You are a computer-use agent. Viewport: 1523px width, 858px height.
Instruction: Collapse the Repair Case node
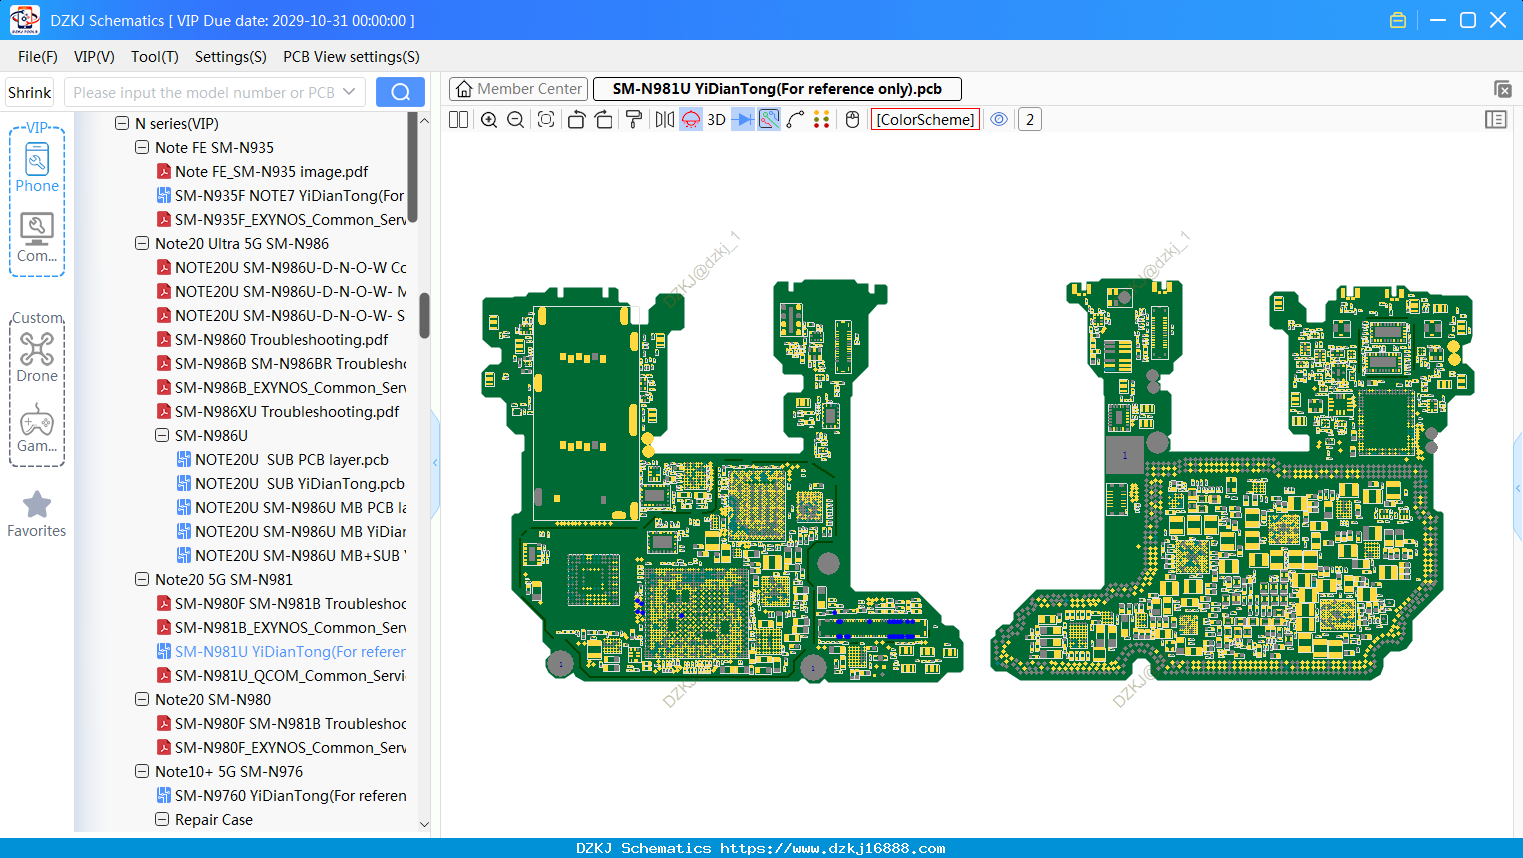pos(162,820)
